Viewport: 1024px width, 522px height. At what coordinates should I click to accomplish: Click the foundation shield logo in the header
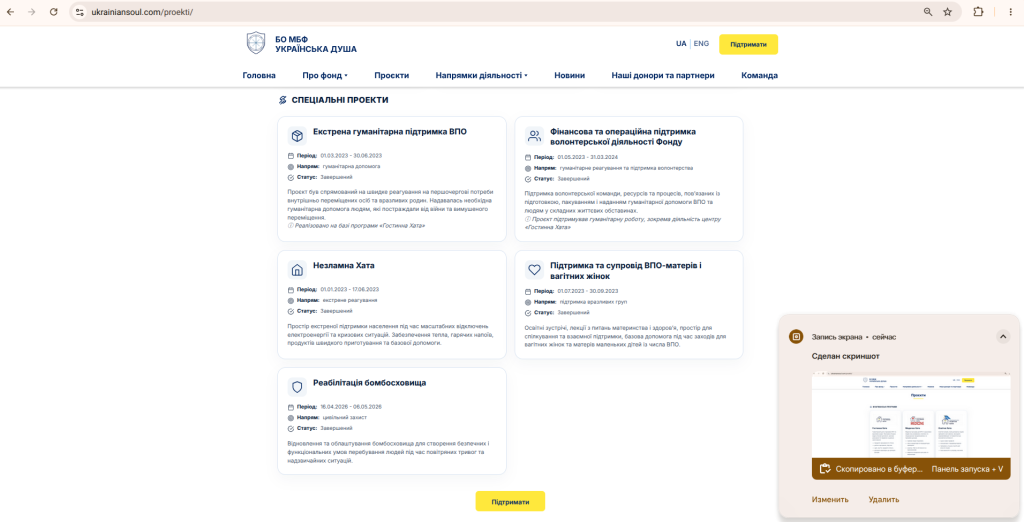pos(256,43)
